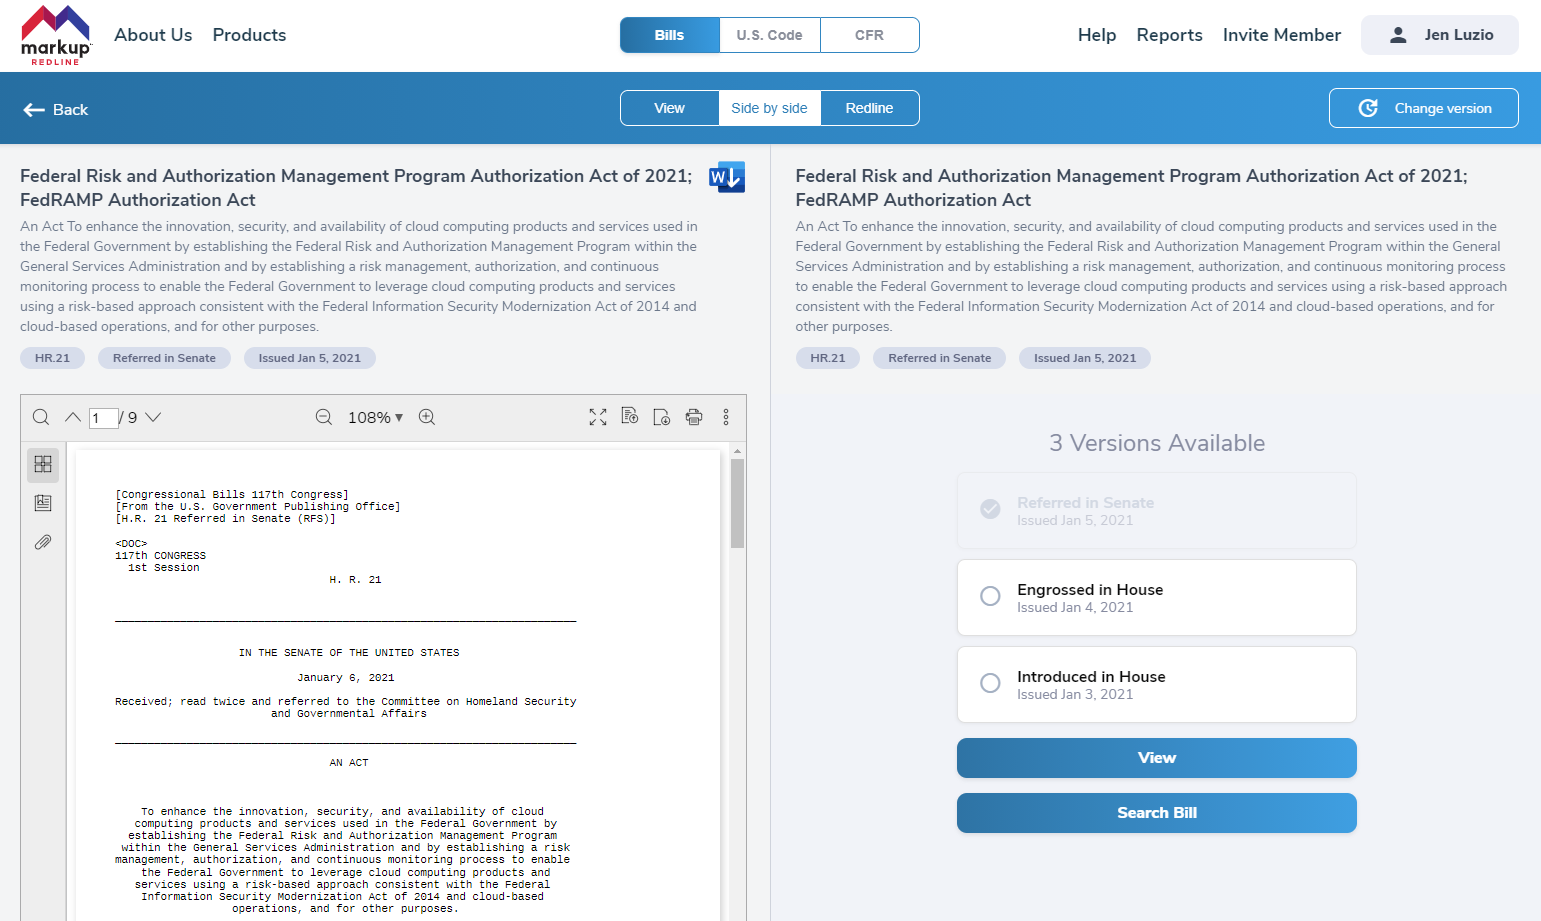Switch to the Redline tab
This screenshot has width=1541, height=921.
click(x=869, y=108)
